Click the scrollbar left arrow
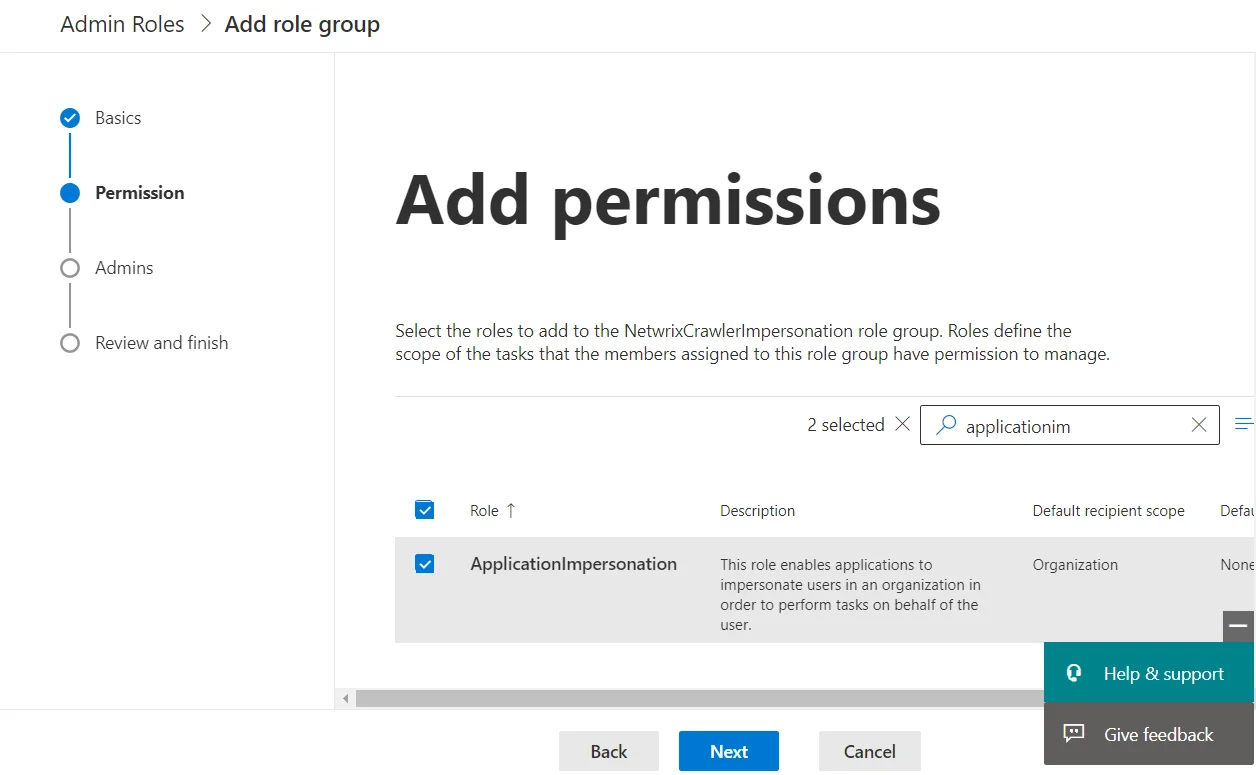Screen dimensions: 1256x775 (346, 698)
